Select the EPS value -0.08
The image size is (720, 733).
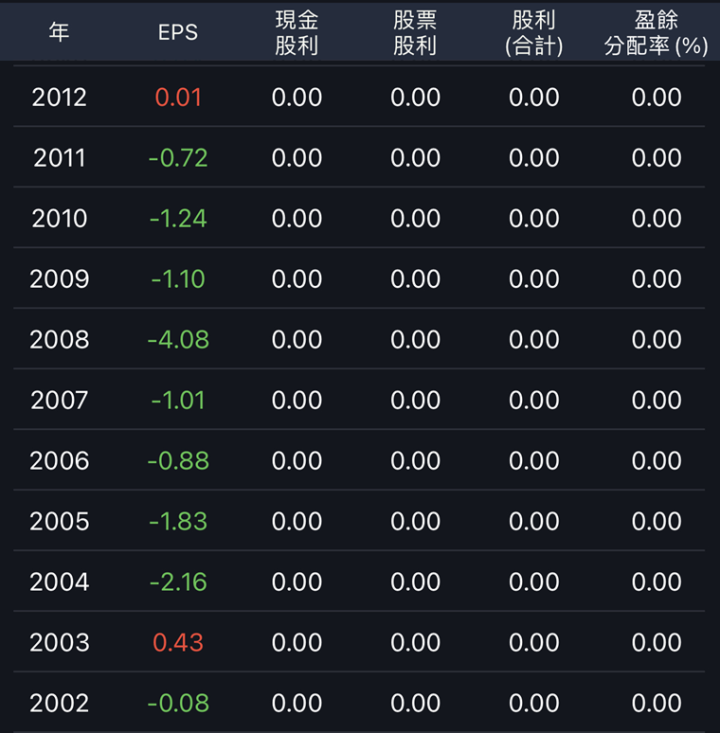pos(178,703)
